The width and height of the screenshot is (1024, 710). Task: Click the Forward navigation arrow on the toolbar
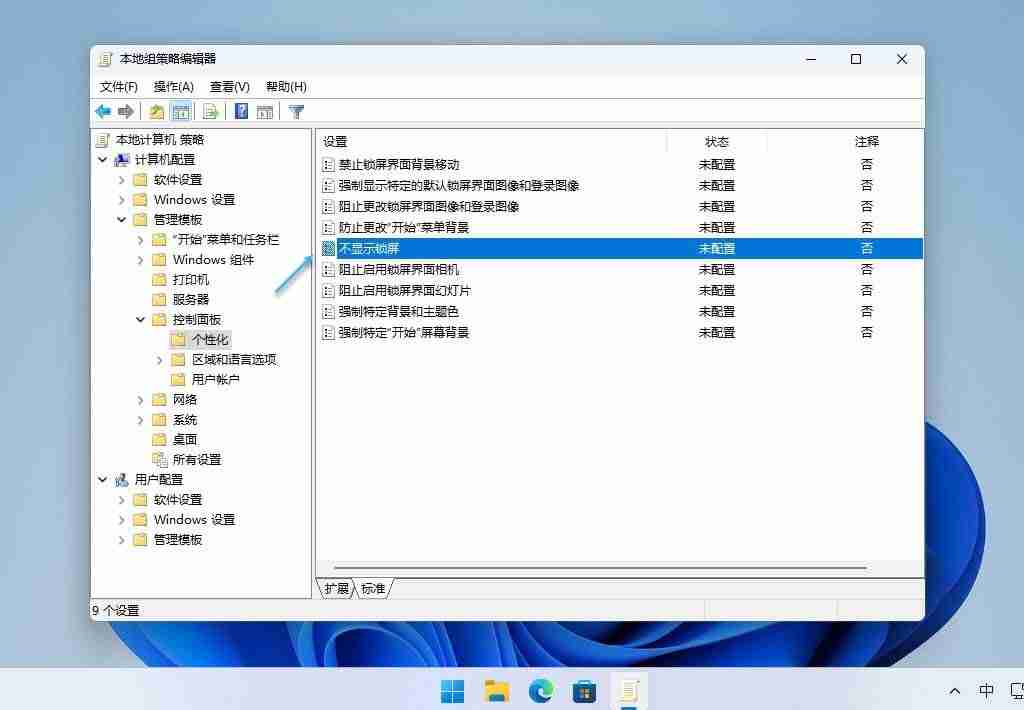point(127,111)
